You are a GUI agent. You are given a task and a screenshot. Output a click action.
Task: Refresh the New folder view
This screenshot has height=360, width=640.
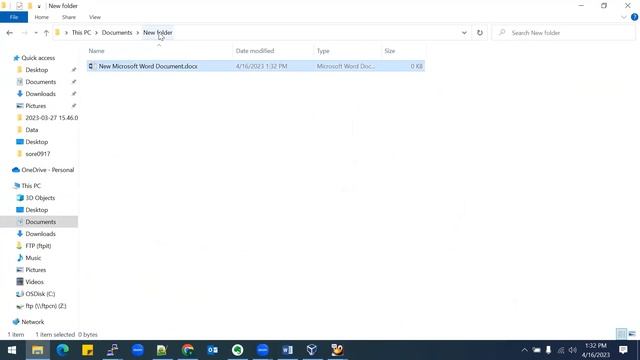point(480,33)
